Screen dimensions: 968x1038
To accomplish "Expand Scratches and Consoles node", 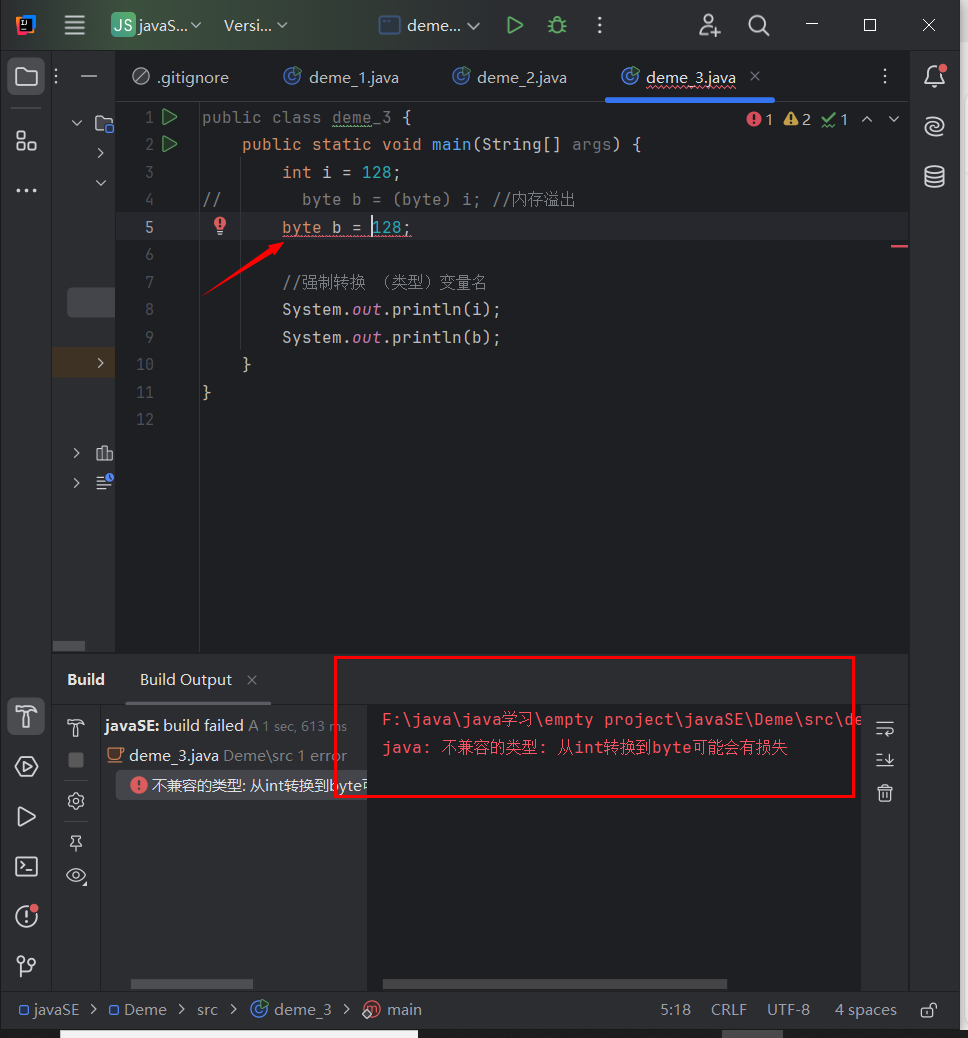I will click(x=76, y=483).
